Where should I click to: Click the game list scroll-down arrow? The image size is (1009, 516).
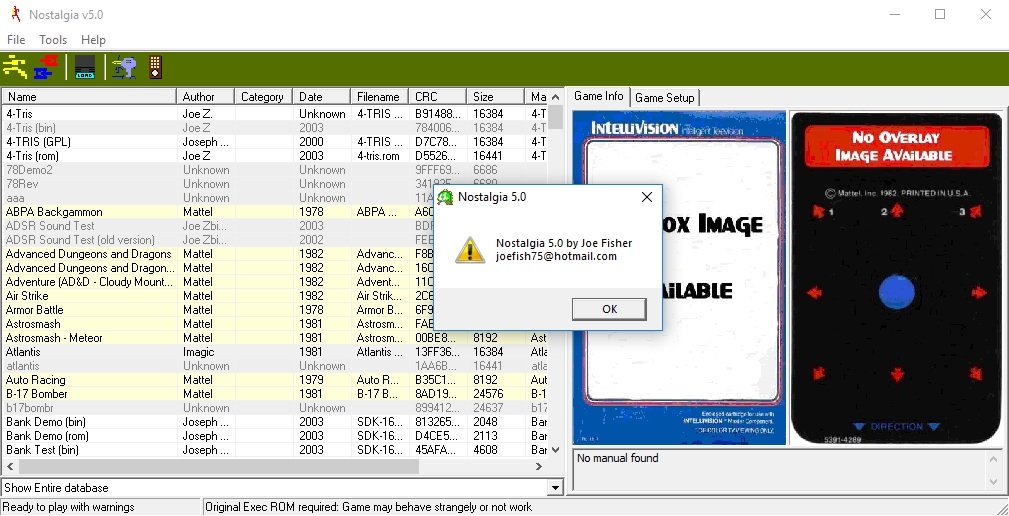coord(556,450)
